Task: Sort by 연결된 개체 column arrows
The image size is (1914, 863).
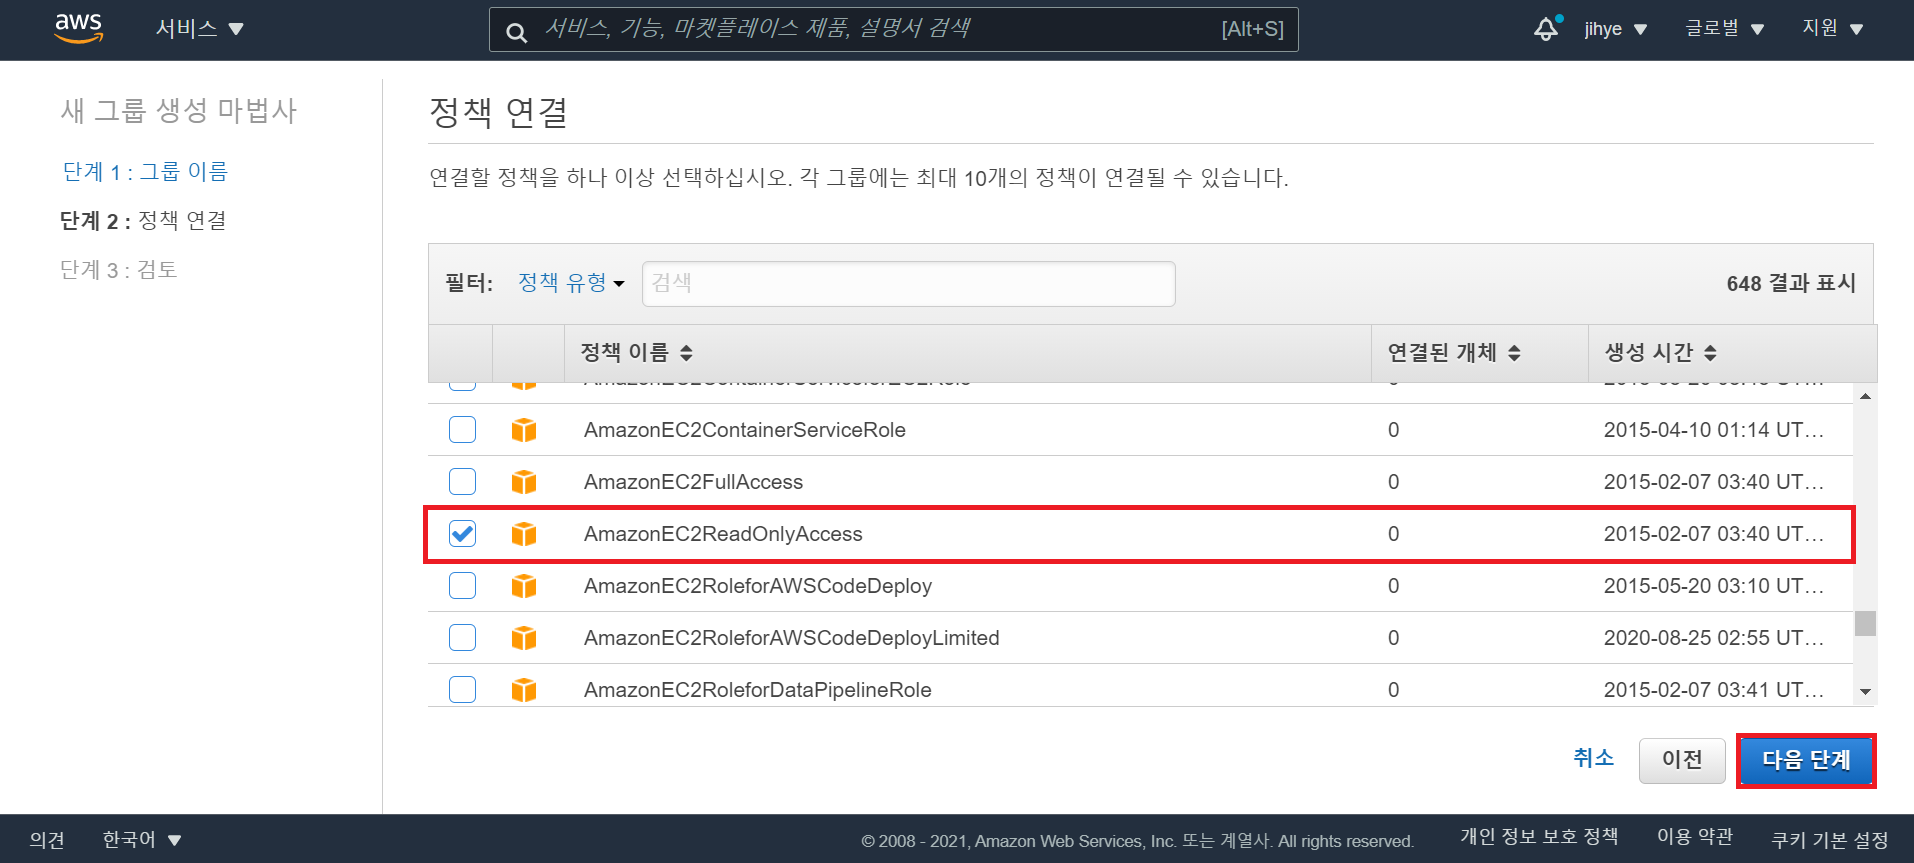Action: 1514,353
